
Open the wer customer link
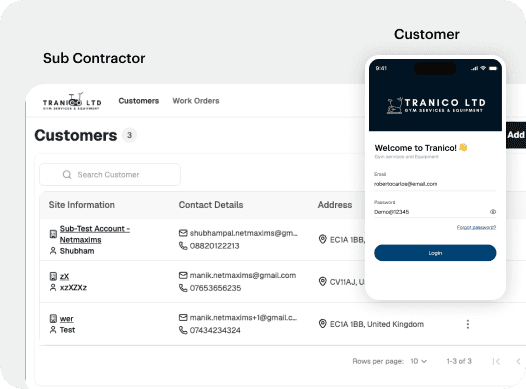66,319
